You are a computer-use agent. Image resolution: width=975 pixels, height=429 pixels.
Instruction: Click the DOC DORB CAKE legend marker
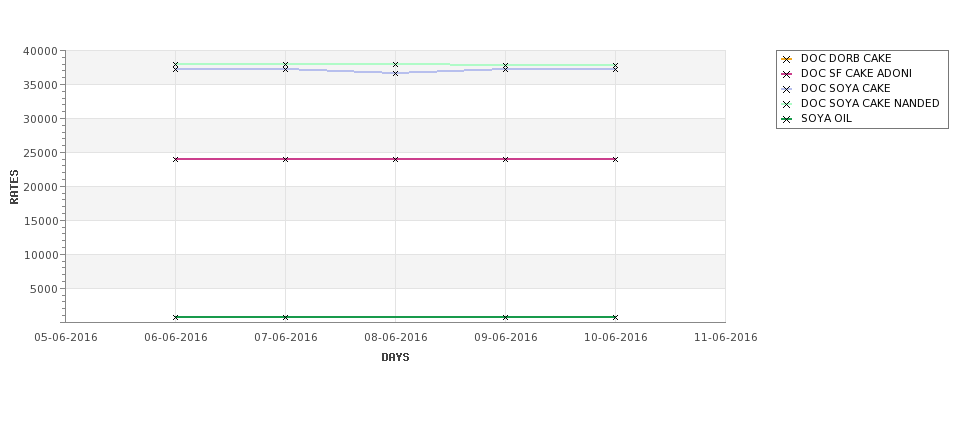(x=786, y=59)
